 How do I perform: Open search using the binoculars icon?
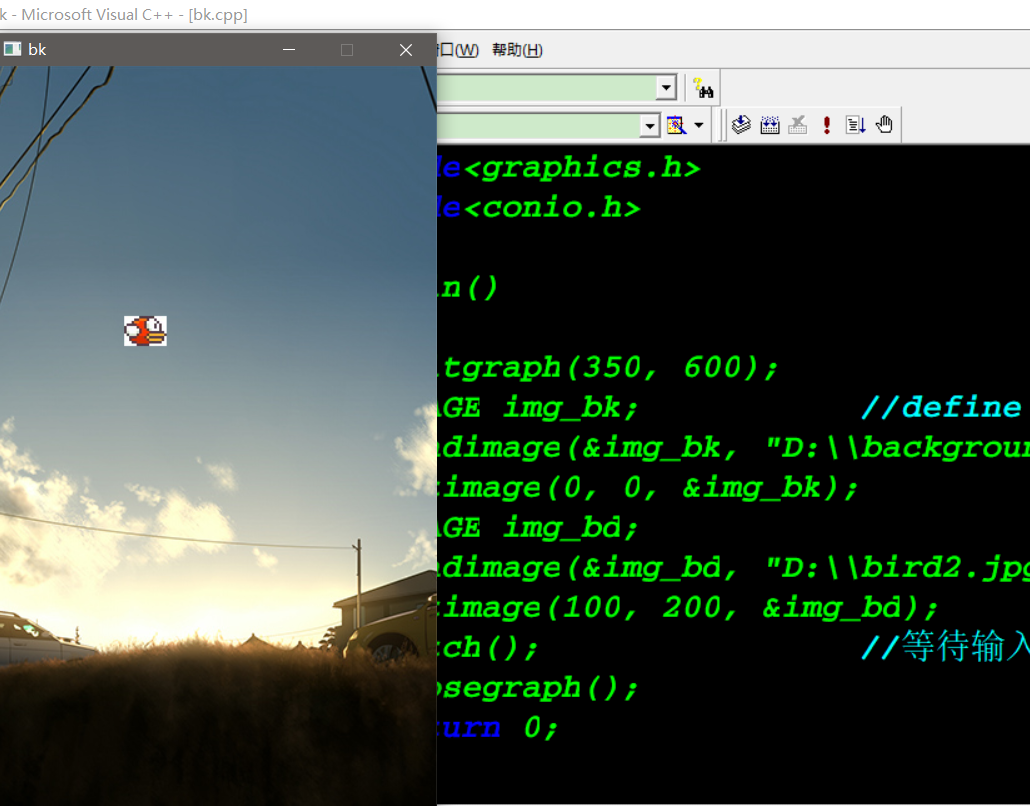click(703, 87)
